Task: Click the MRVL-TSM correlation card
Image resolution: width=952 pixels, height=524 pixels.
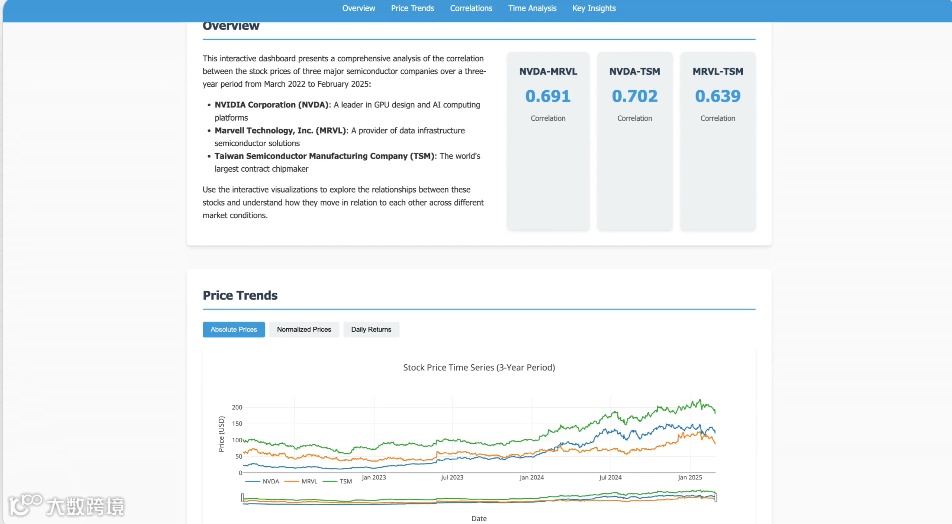Action: click(x=718, y=141)
